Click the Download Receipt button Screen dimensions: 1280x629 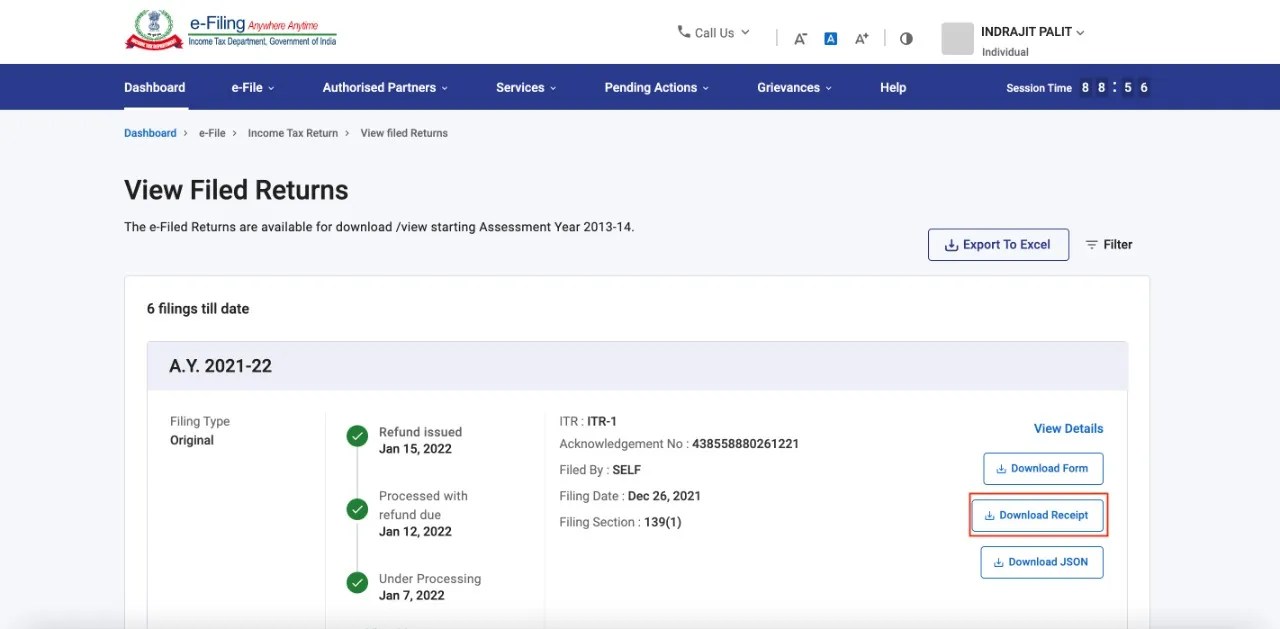point(1037,515)
